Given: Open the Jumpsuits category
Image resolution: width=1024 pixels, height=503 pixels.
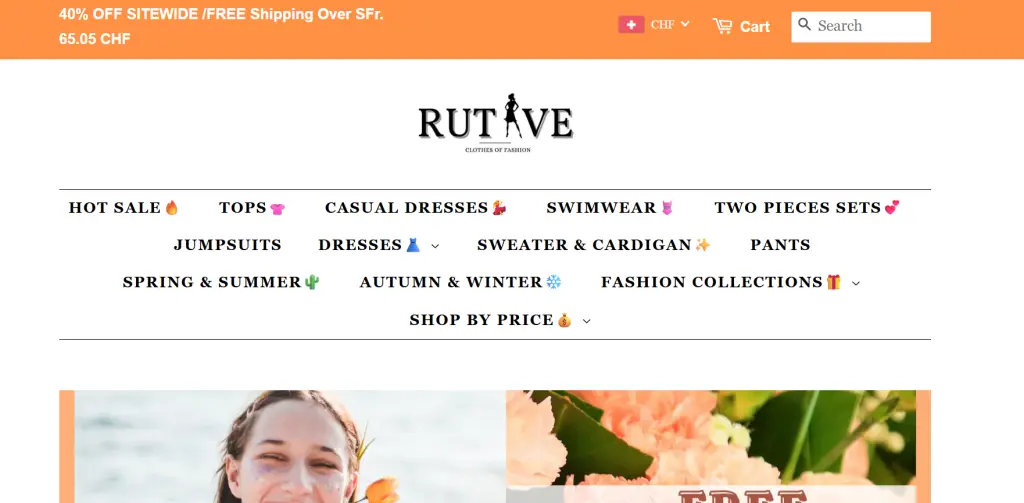Looking at the screenshot, I should point(228,245).
